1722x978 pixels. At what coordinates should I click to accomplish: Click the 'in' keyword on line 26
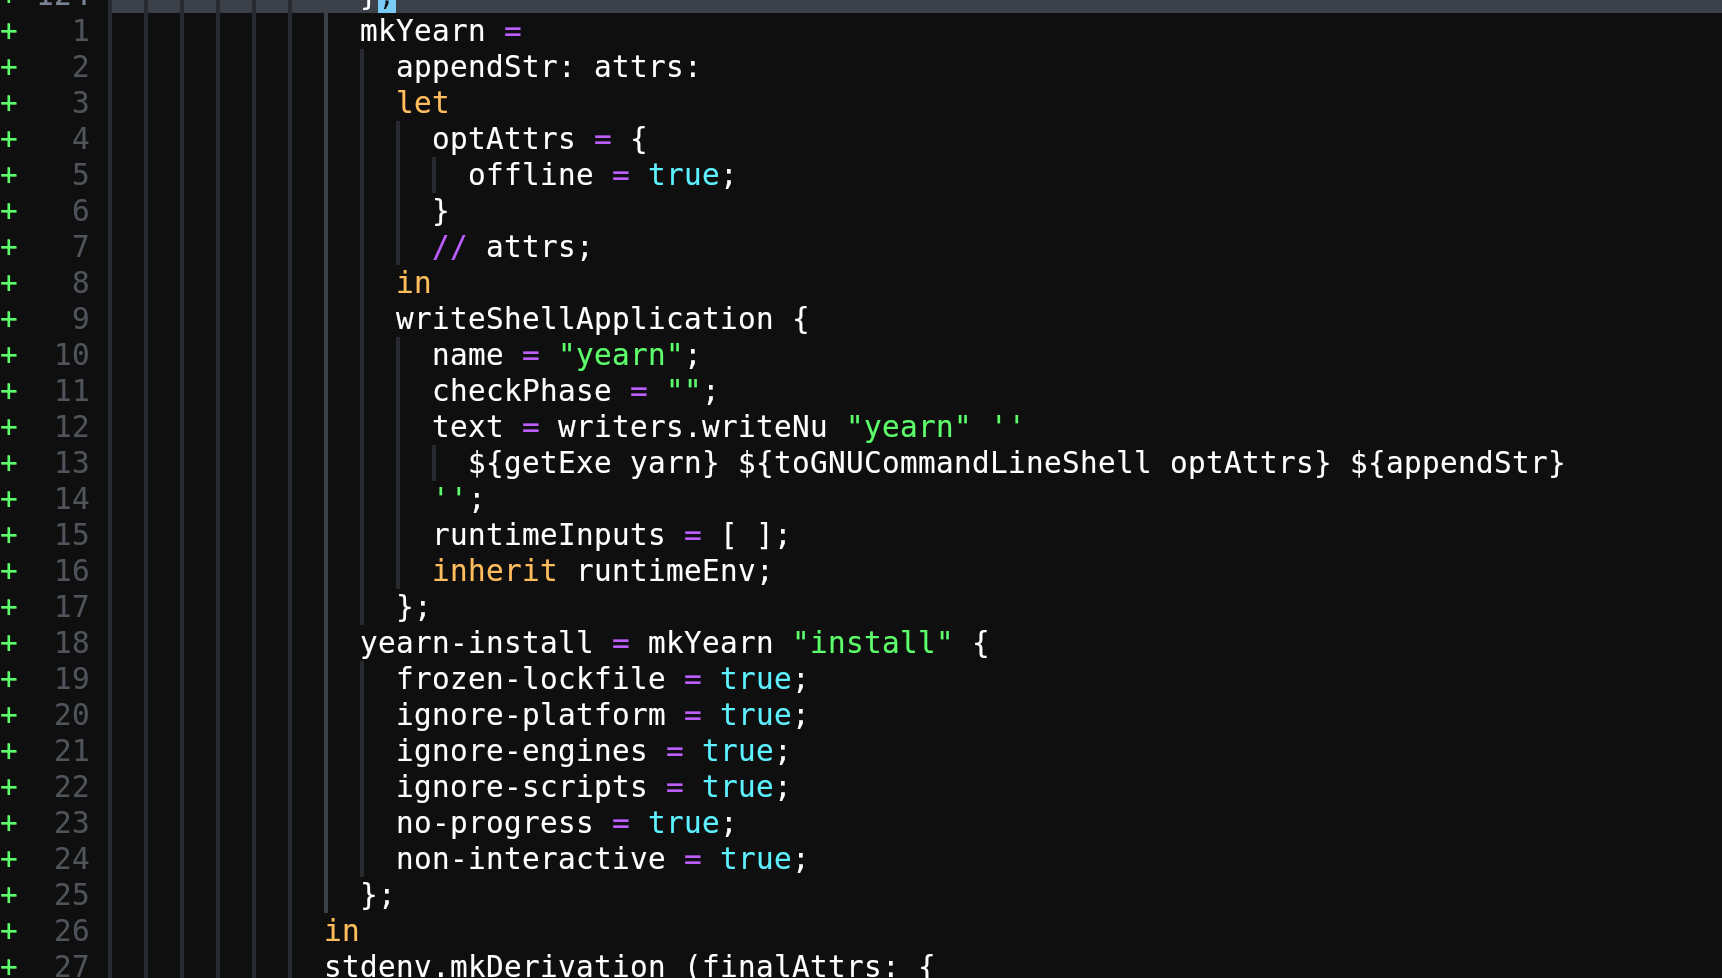click(x=341, y=932)
